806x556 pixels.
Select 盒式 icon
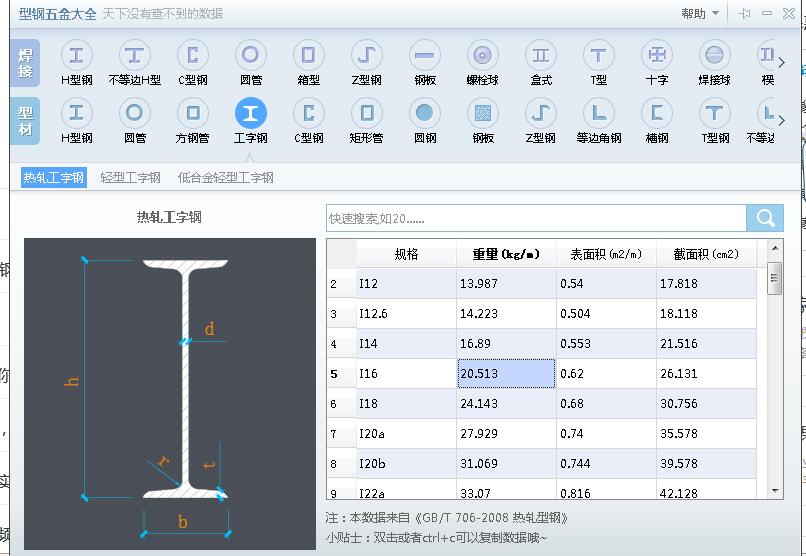click(x=541, y=55)
